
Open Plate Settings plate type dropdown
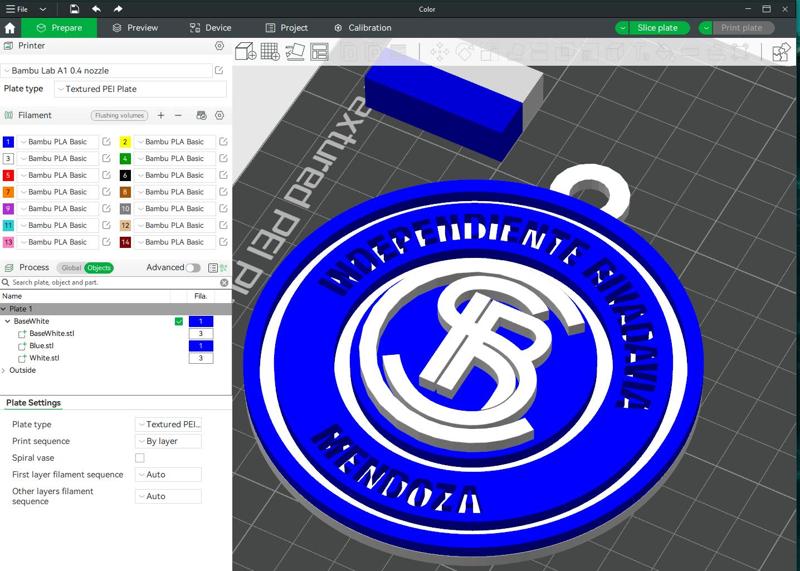[168, 424]
